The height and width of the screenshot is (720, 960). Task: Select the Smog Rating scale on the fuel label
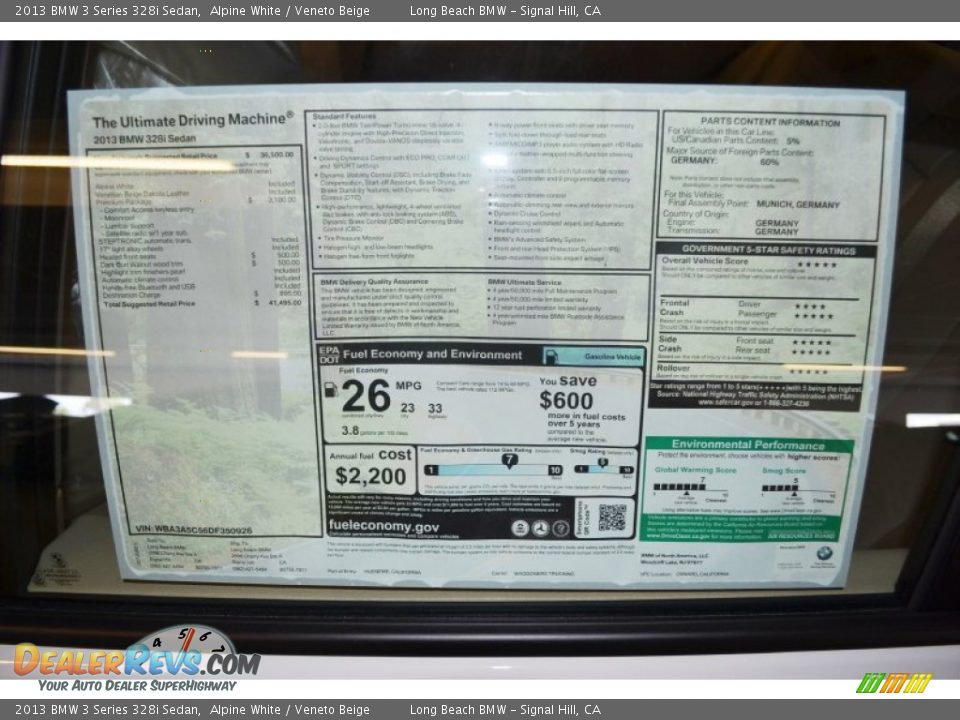(x=604, y=469)
